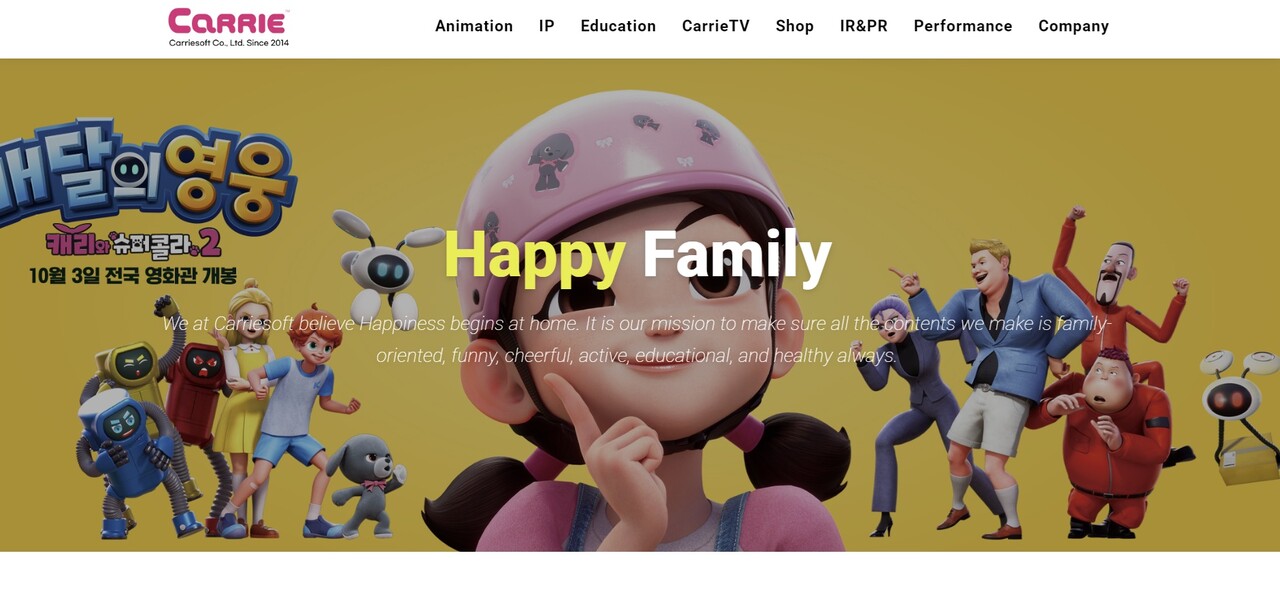Select the Performance menu item
Viewport: 1280px width, 613px height.
pos(963,26)
